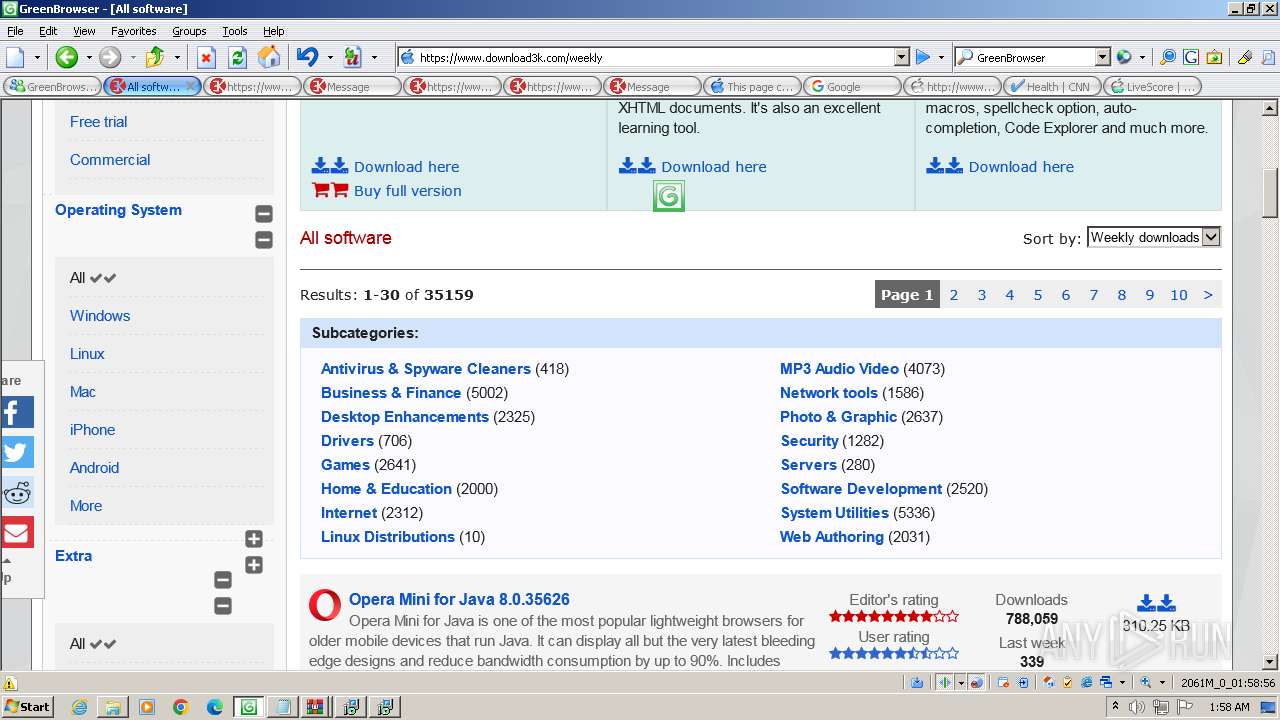
Task: Select Mac operating system filter
Action: pos(83,392)
